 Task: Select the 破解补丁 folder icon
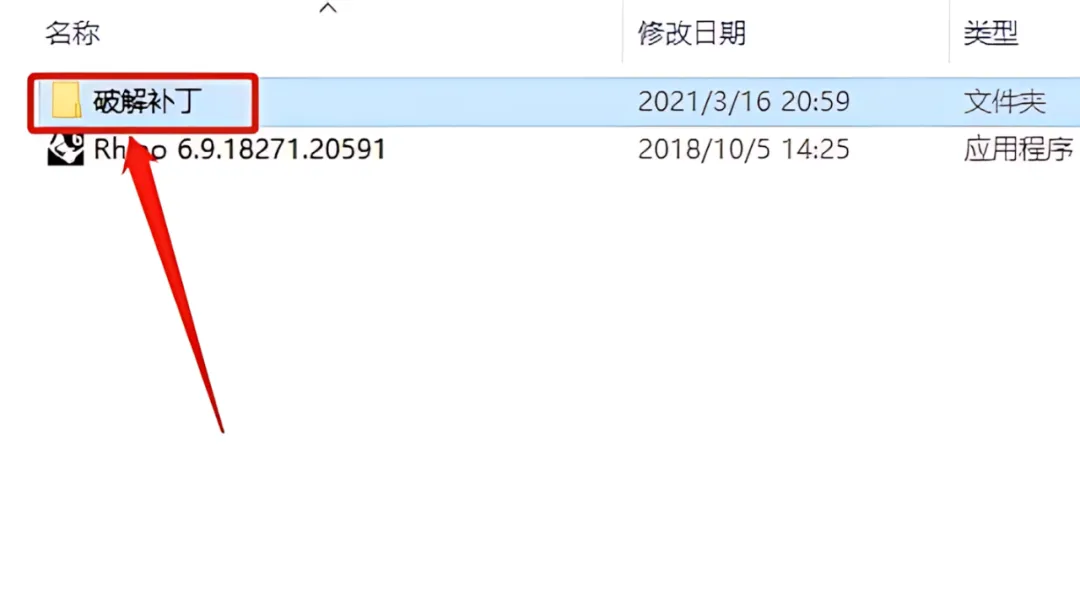[x=67, y=101]
